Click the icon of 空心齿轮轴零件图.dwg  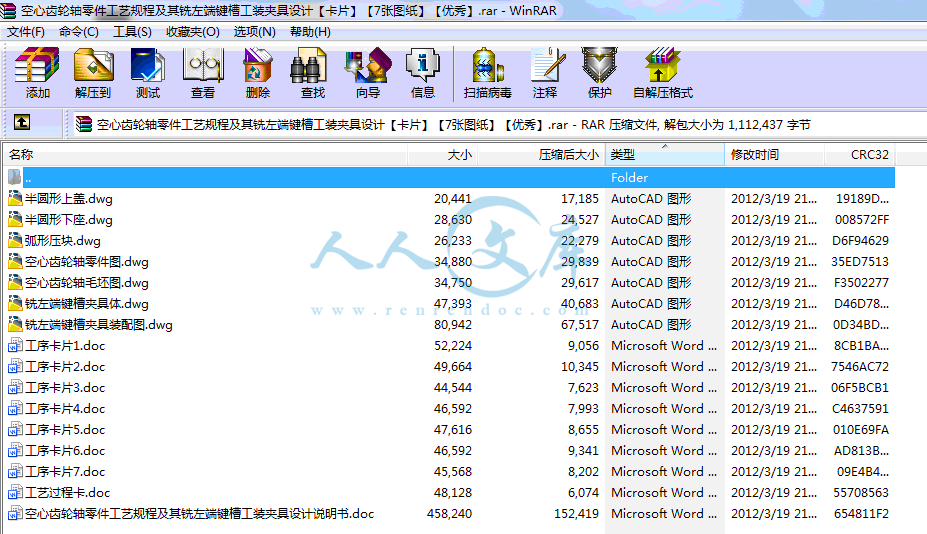(15, 261)
